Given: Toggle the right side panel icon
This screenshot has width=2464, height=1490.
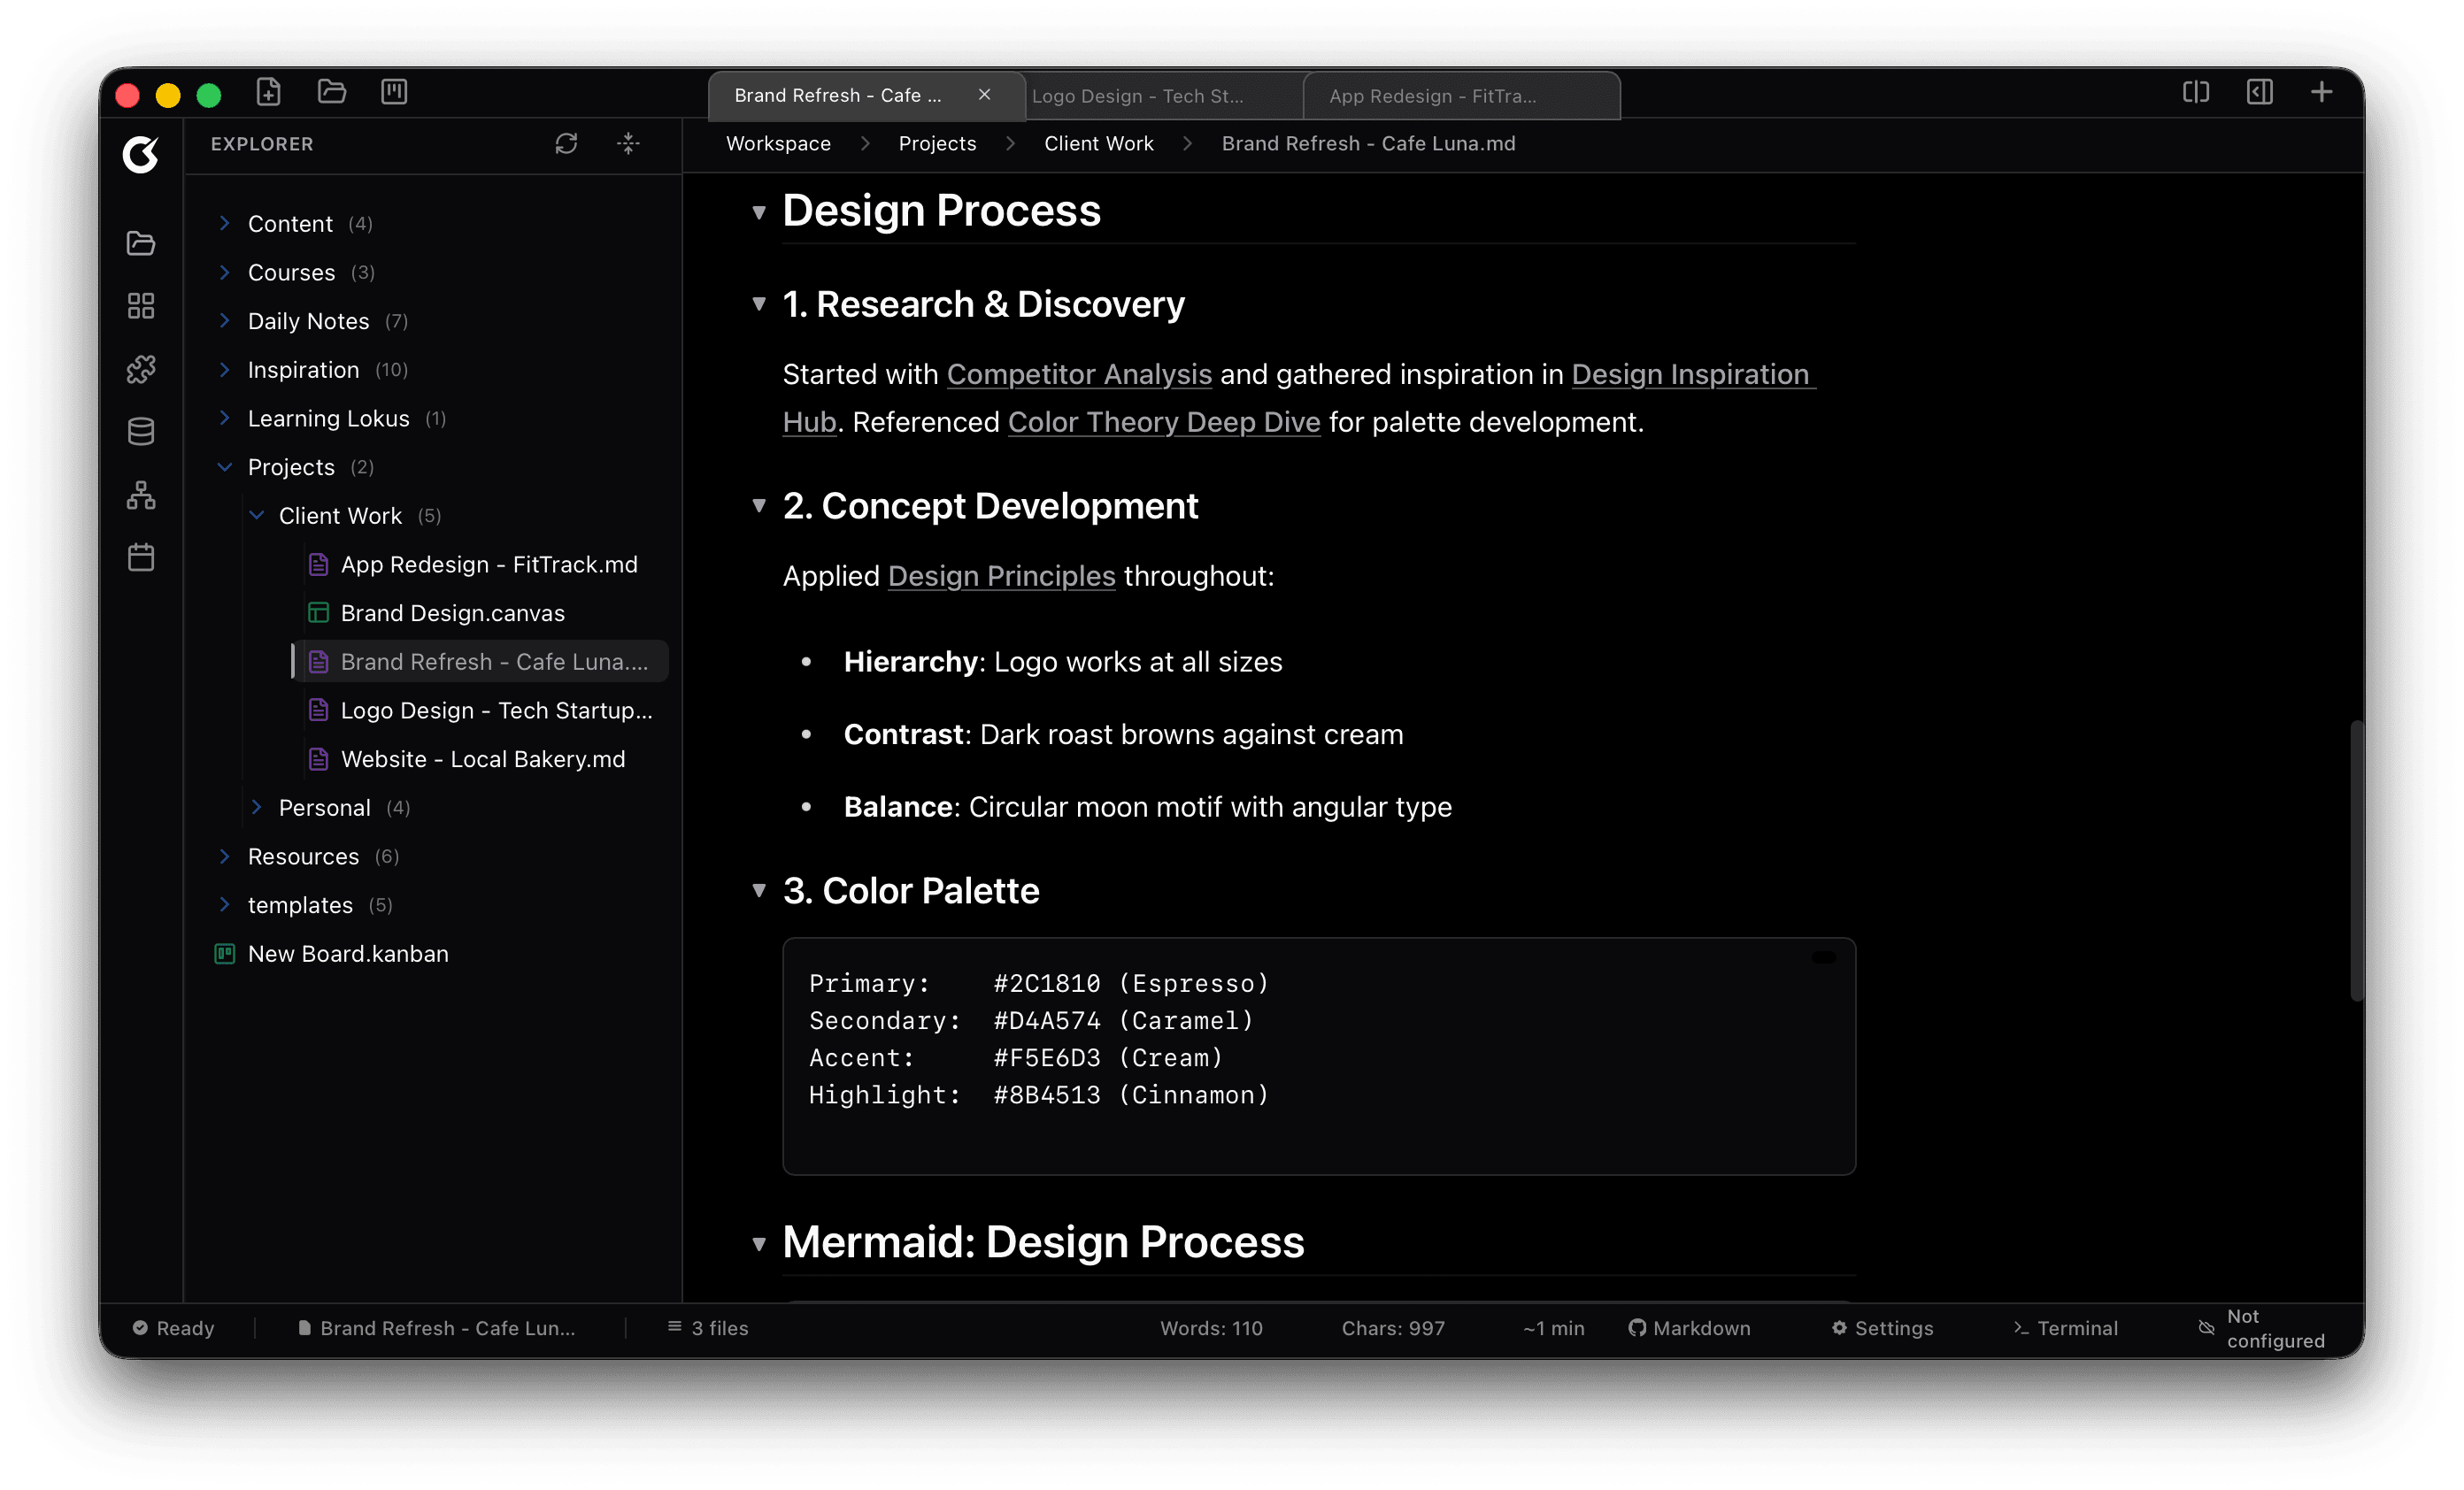Looking at the screenshot, I should [2259, 93].
